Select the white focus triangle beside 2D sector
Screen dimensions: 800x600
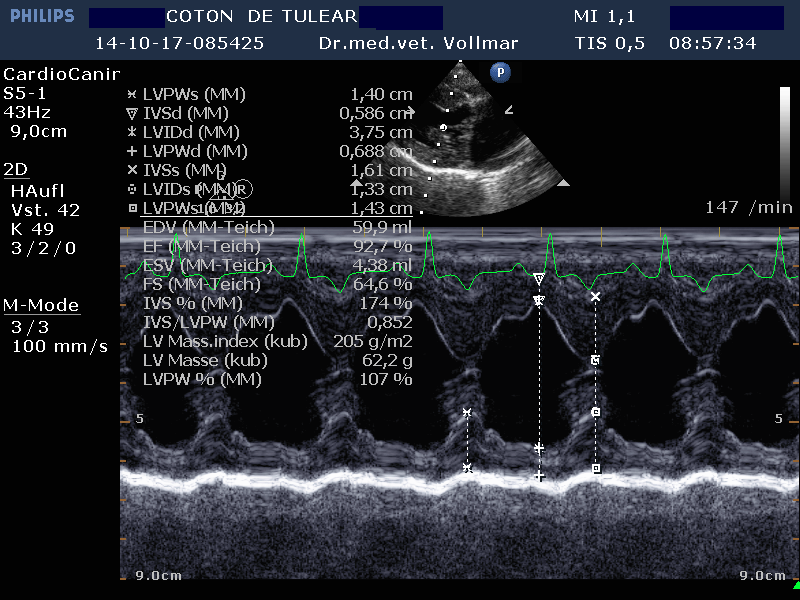pos(563,183)
